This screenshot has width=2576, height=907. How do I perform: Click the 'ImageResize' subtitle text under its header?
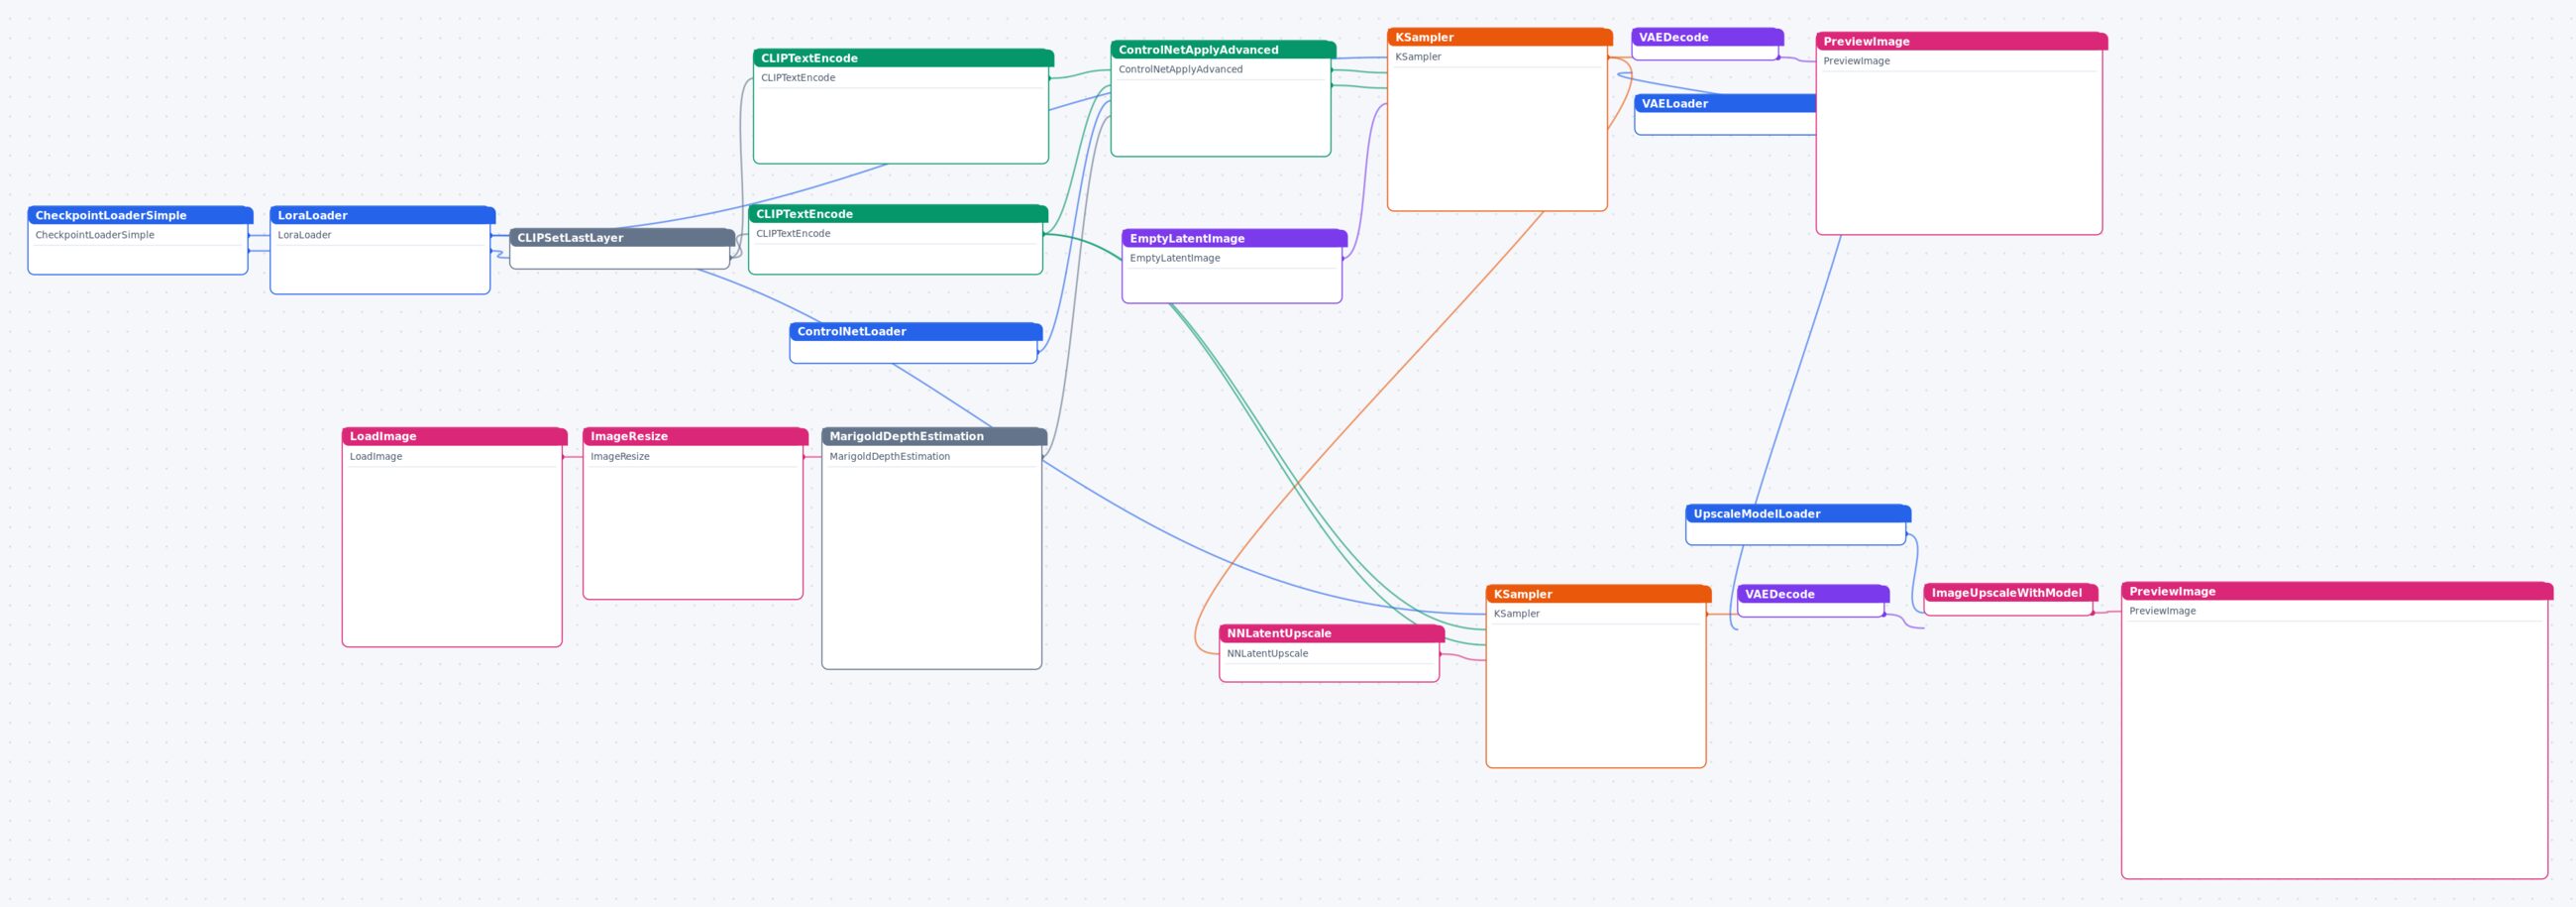click(620, 456)
